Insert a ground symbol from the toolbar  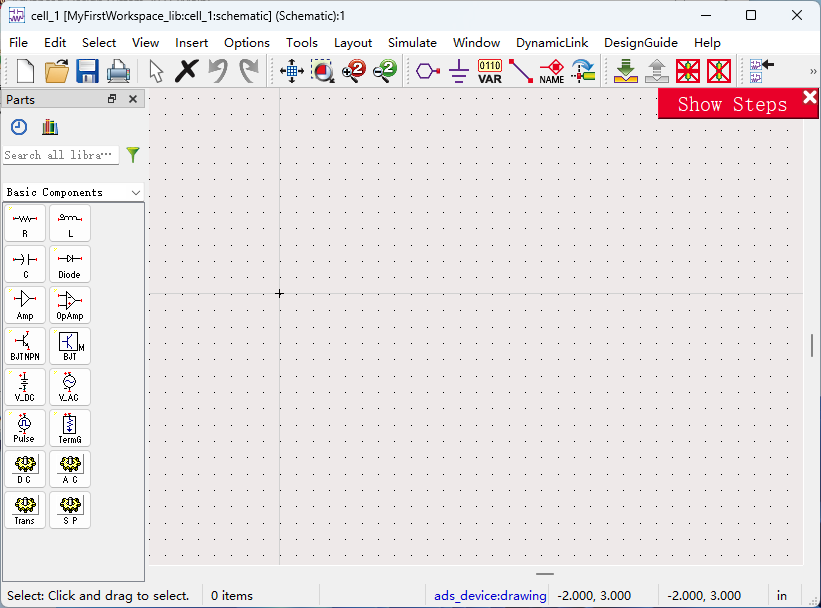click(459, 71)
